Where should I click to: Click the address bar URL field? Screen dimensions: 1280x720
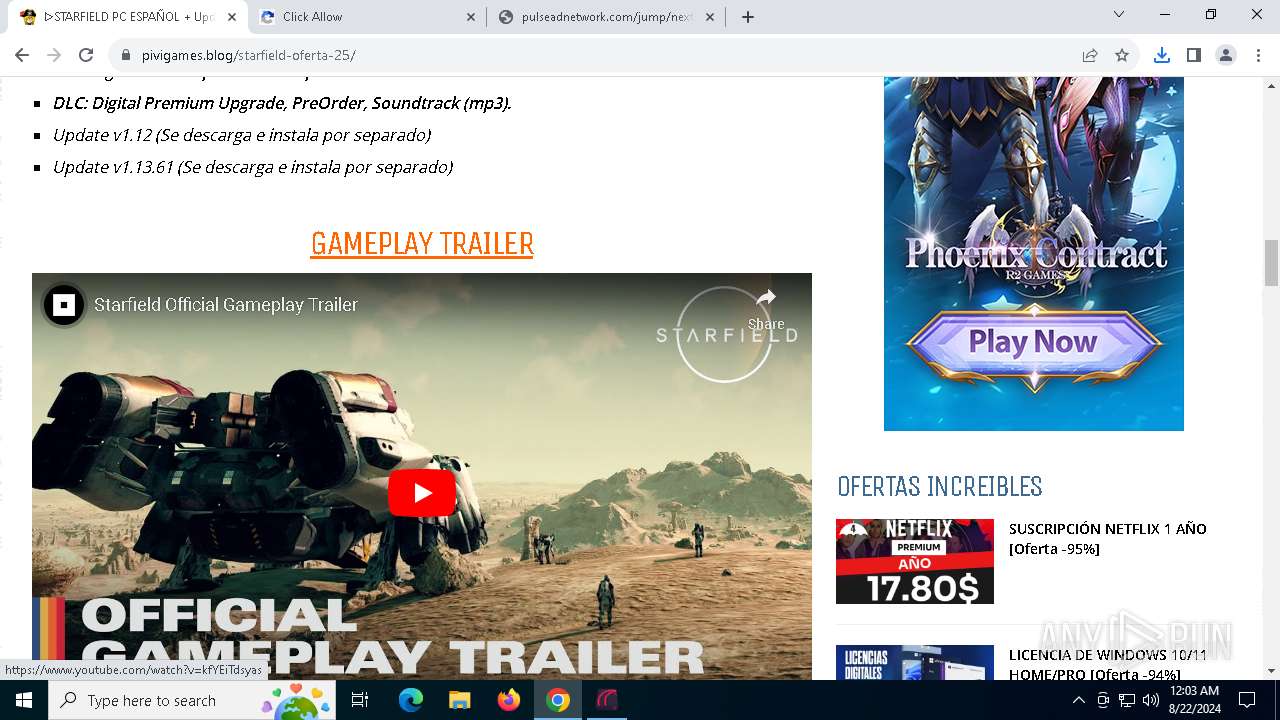pos(600,55)
